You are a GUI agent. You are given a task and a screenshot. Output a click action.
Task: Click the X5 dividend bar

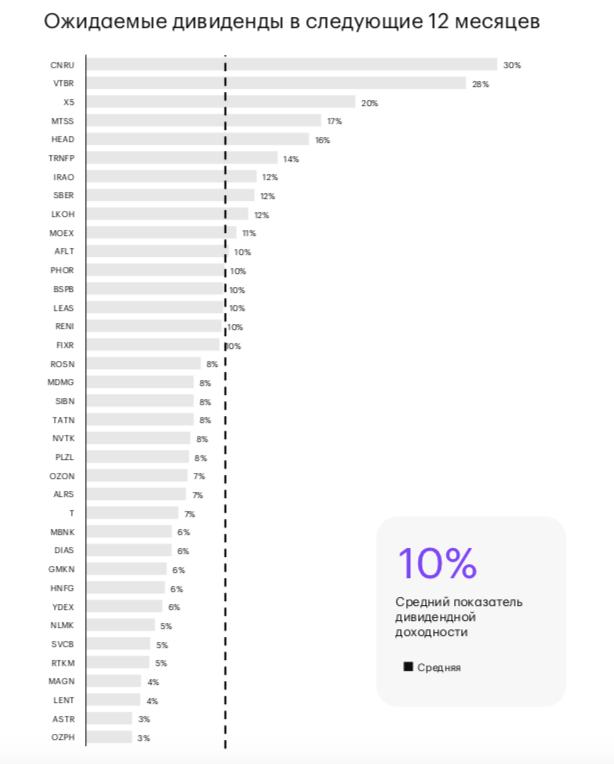(220, 102)
